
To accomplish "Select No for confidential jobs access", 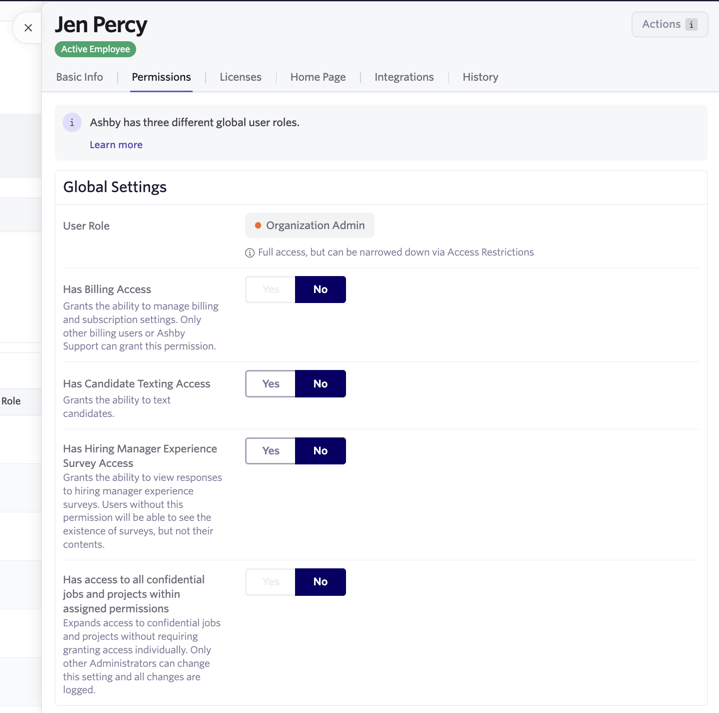I will click(x=320, y=582).
